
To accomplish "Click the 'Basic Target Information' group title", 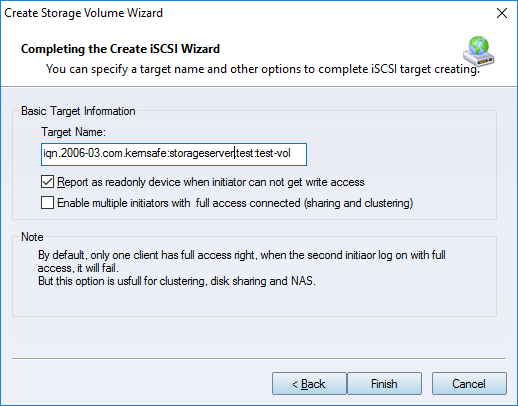I will coord(78,111).
